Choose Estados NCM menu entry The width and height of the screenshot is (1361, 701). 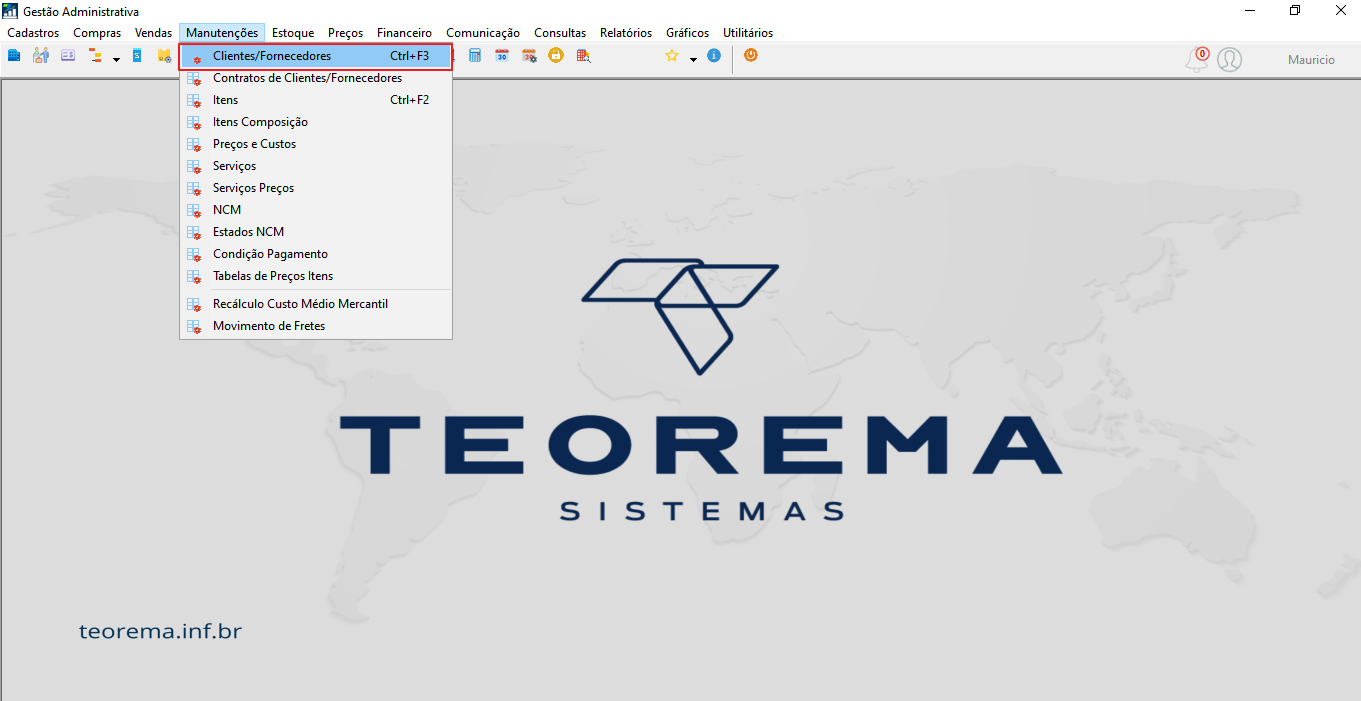coord(316,232)
